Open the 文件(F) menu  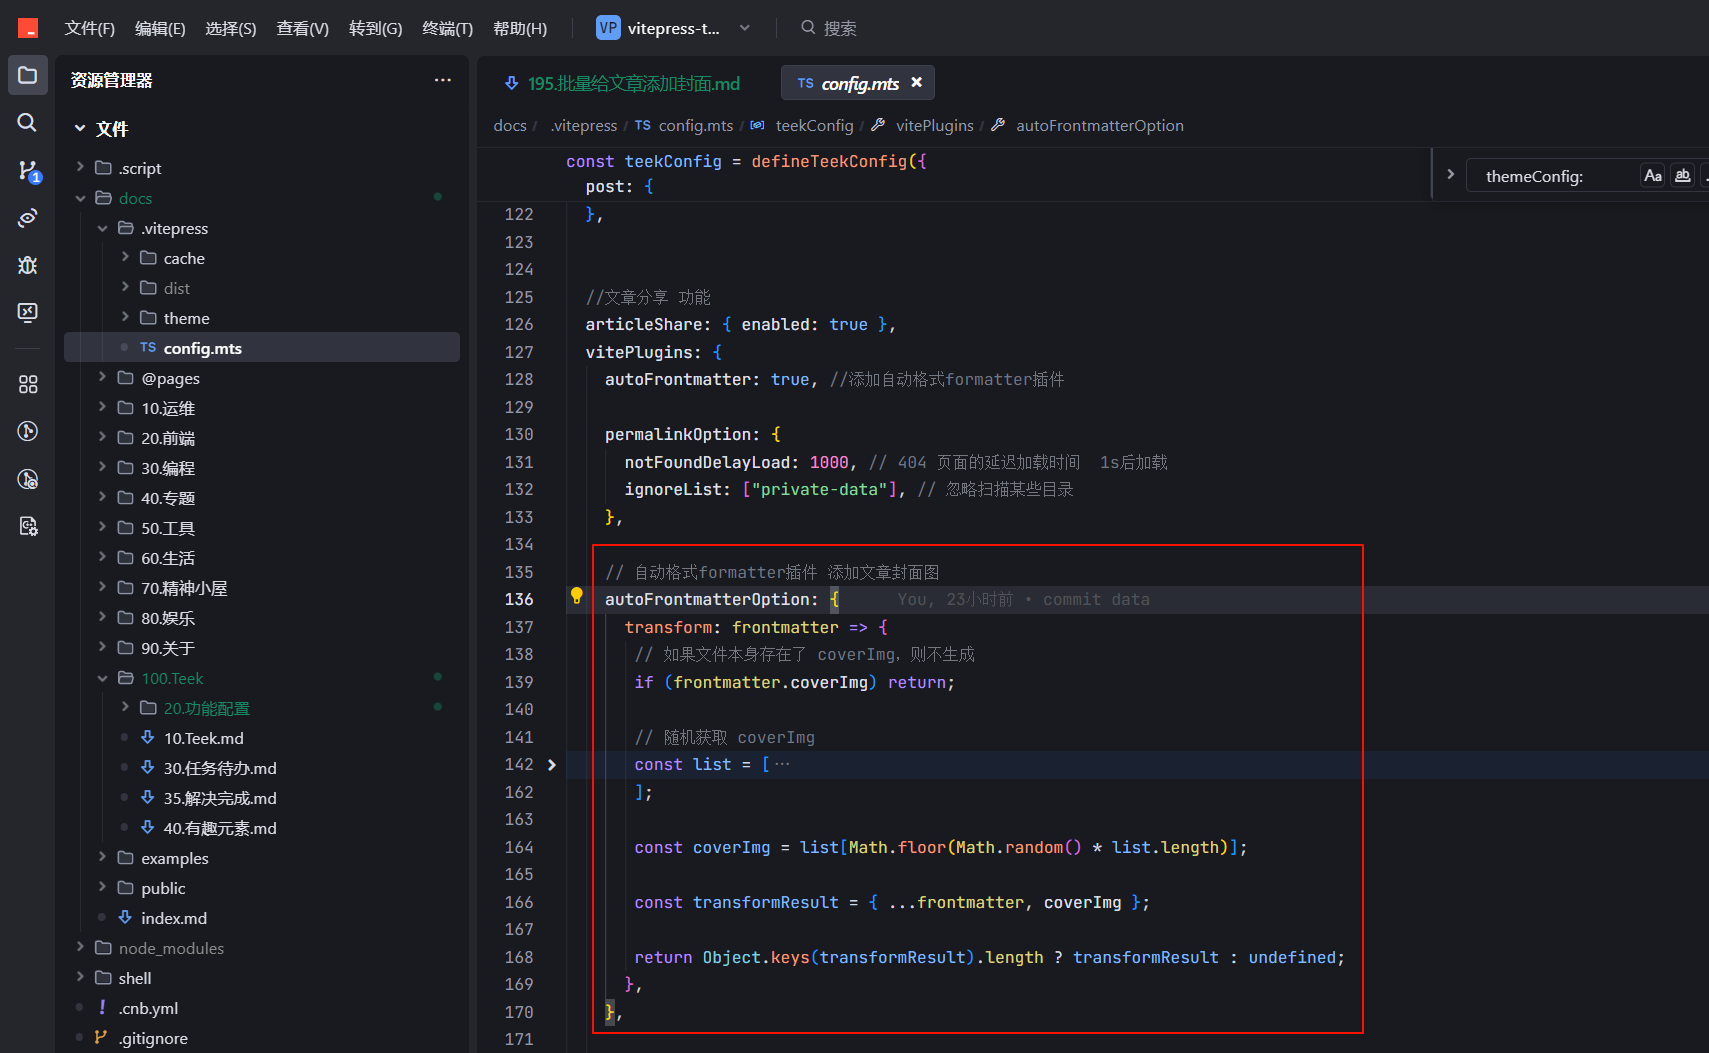pos(89,28)
